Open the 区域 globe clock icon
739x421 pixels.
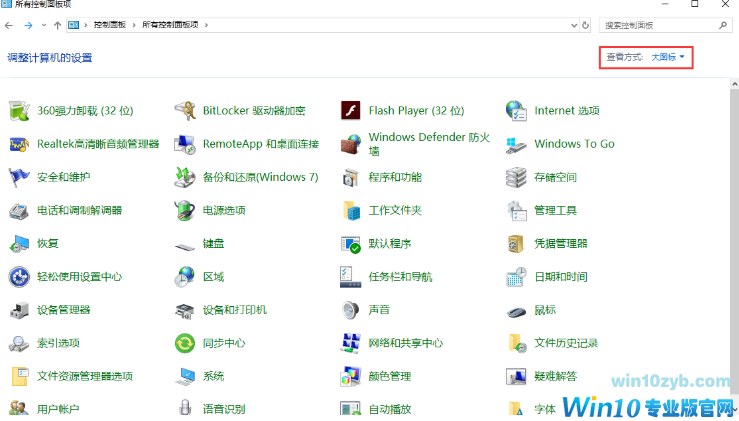click(x=185, y=277)
